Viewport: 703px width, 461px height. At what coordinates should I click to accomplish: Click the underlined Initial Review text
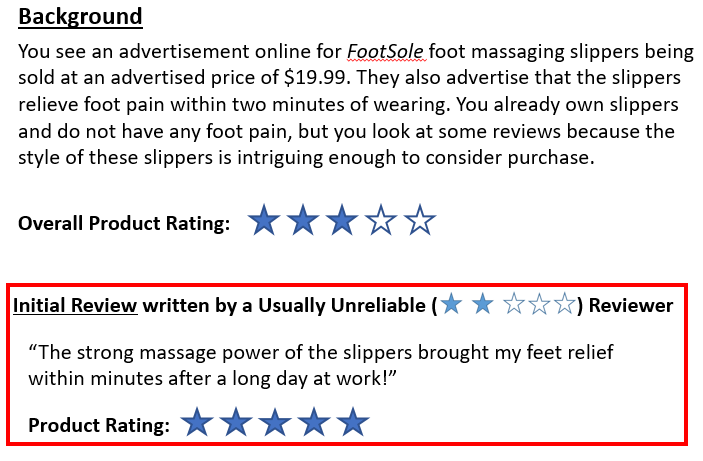pyautogui.click(x=75, y=305)
